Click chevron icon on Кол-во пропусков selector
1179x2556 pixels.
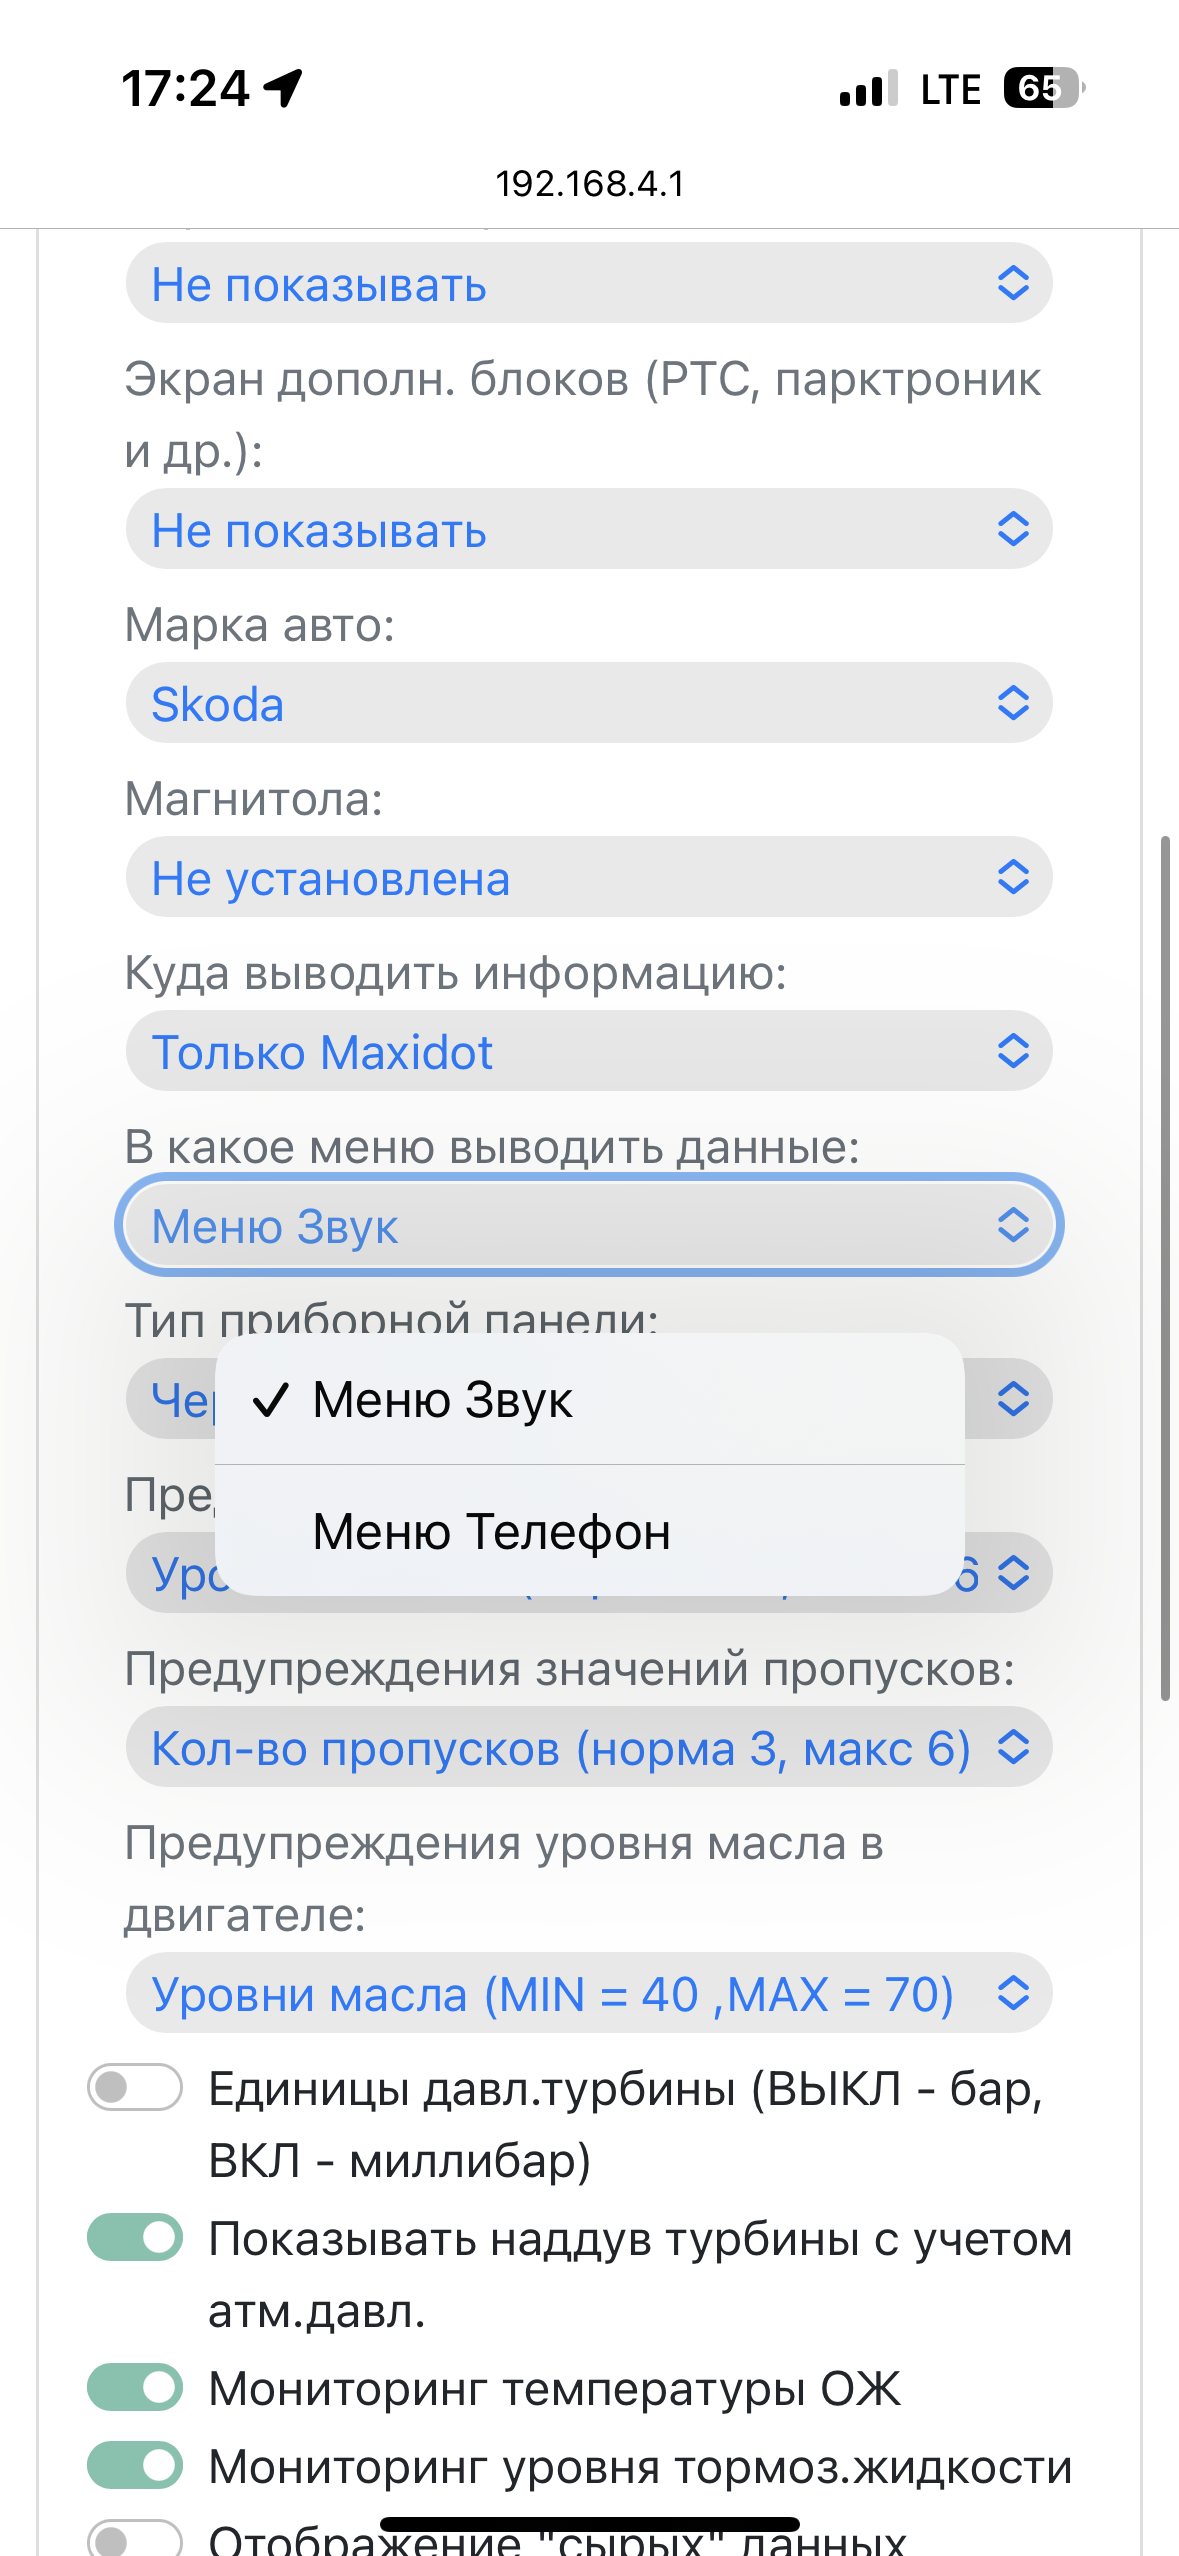coord(1013,1747)
